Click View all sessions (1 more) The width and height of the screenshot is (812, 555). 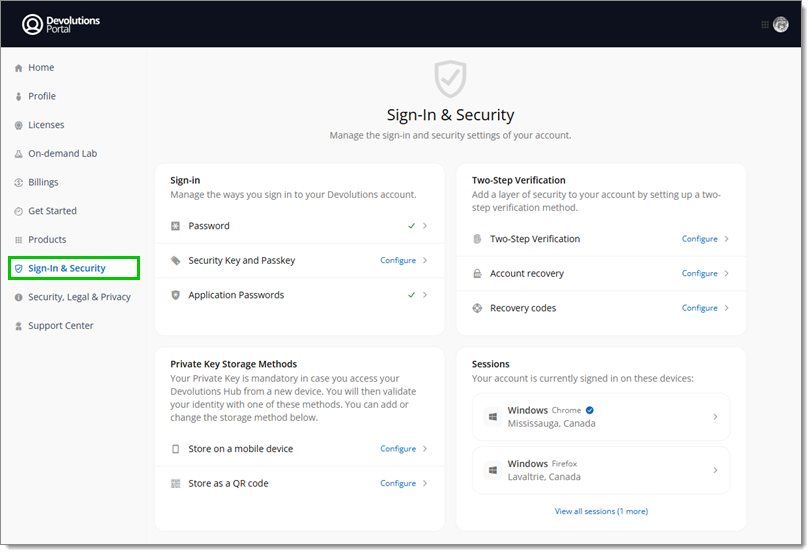[601, 512]
